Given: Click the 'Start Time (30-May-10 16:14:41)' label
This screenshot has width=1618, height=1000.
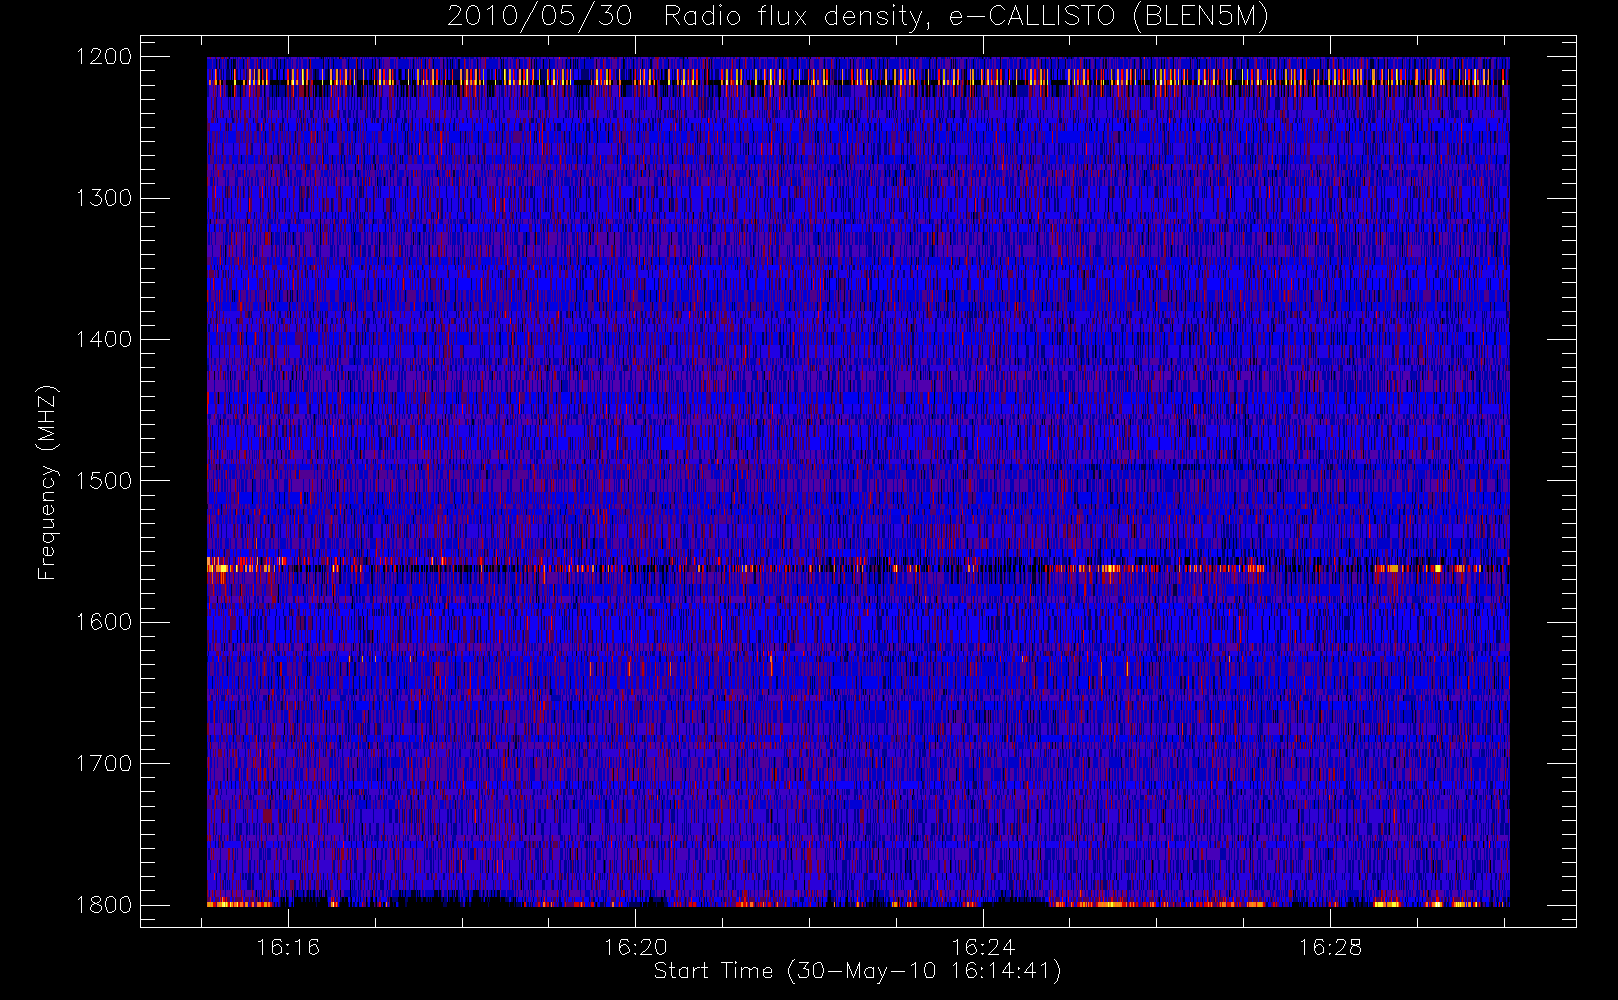Looking at the screenshot, I should (858, 971).
